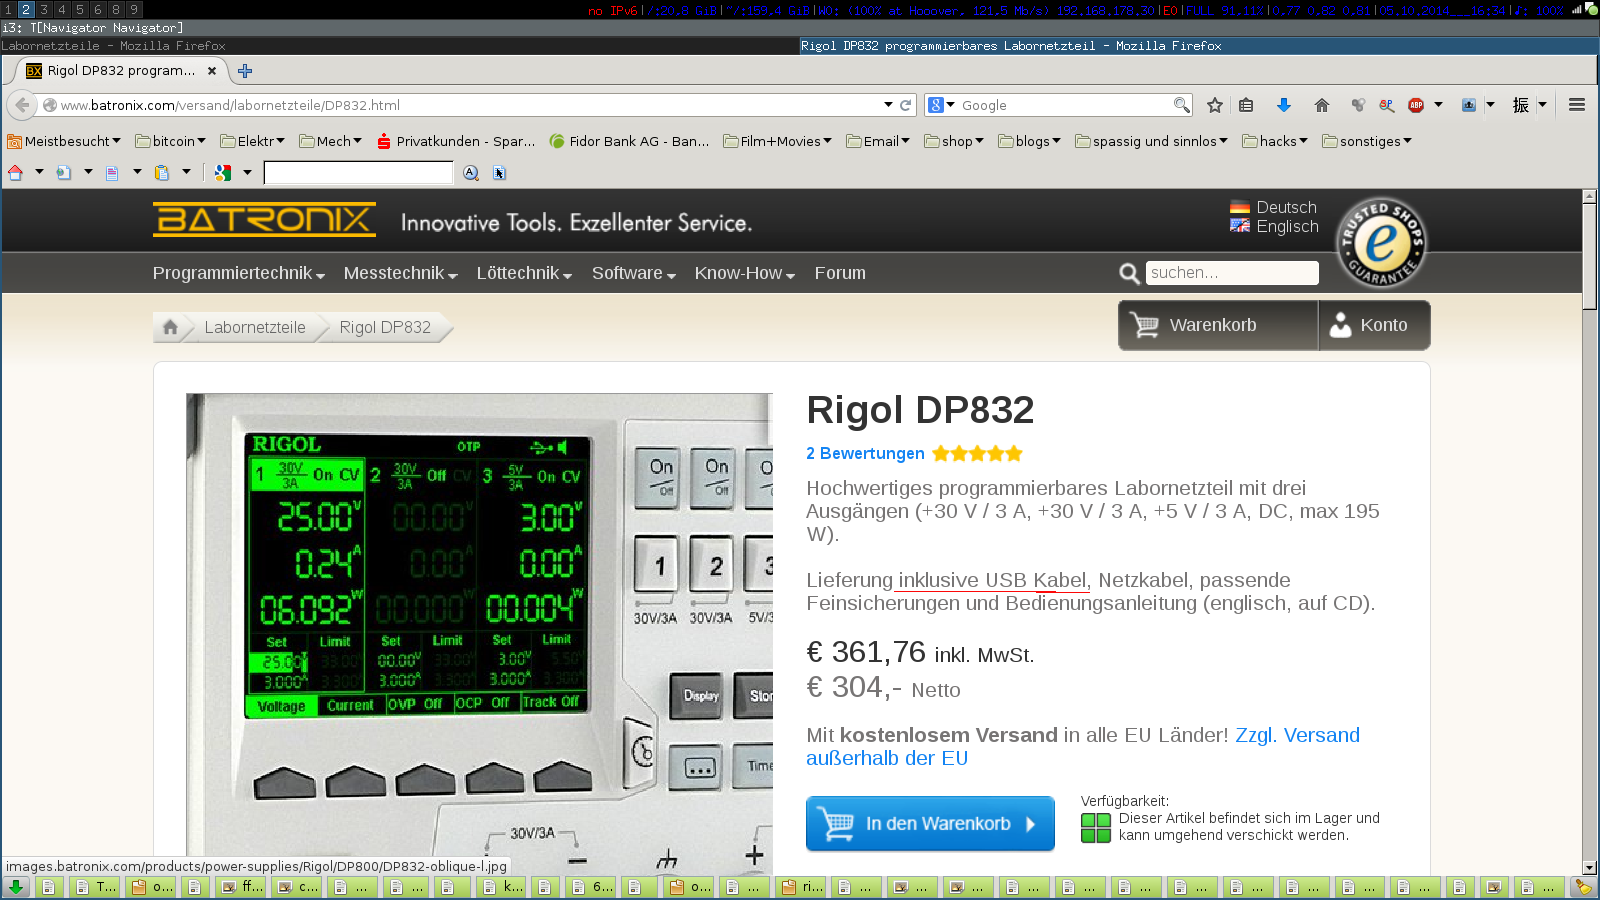The image size is (1600, 900).
Task: Go back with the browser back arrow
Action: (x=22, y=105)
